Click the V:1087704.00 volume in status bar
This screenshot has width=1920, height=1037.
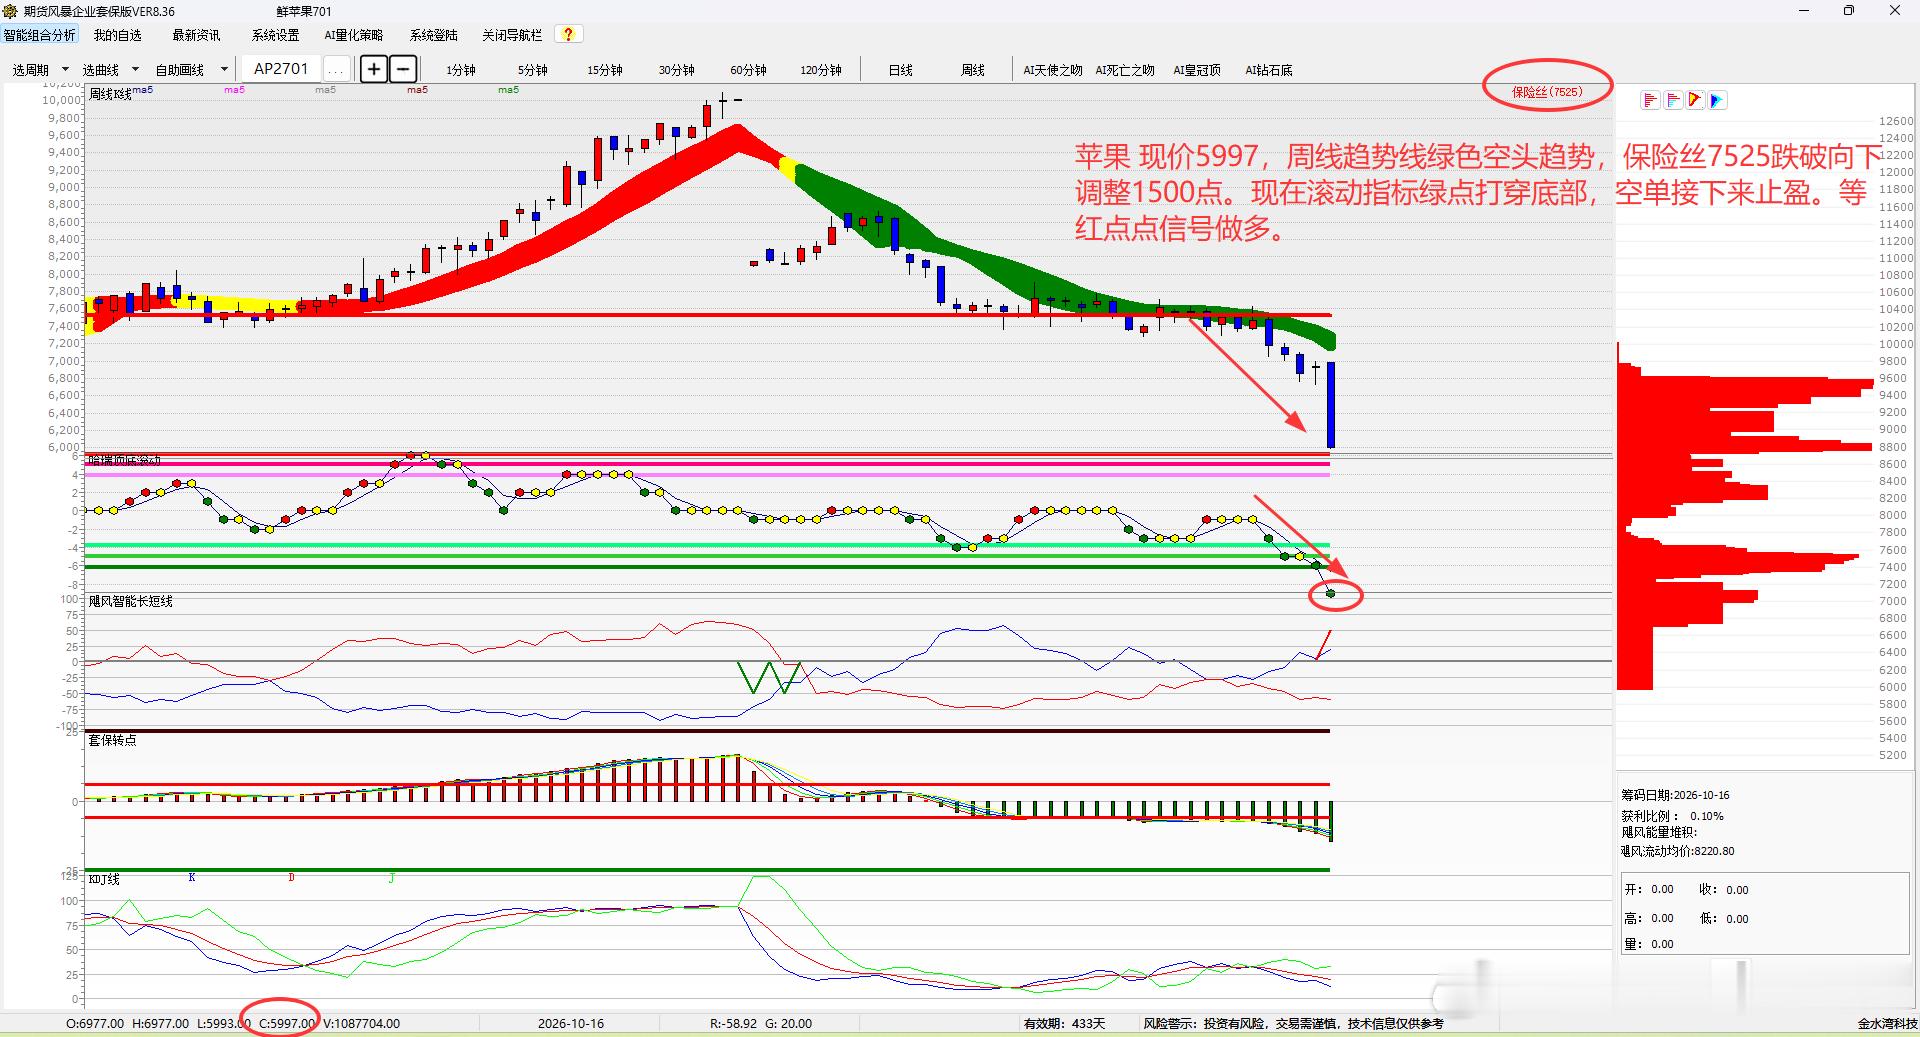(361, 1024)
